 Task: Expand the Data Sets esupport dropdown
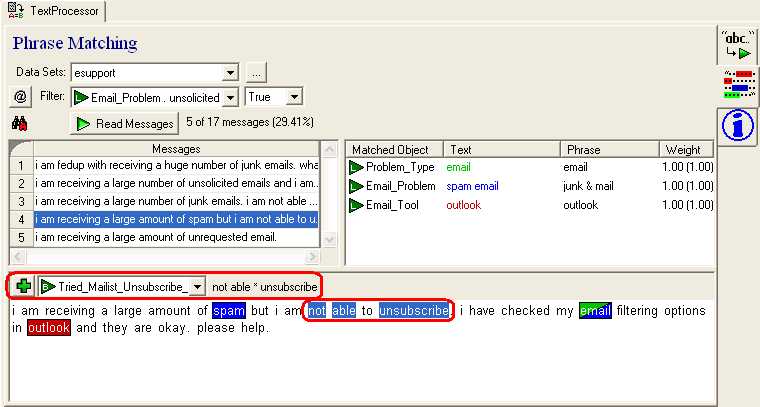(x=230, y=73)
